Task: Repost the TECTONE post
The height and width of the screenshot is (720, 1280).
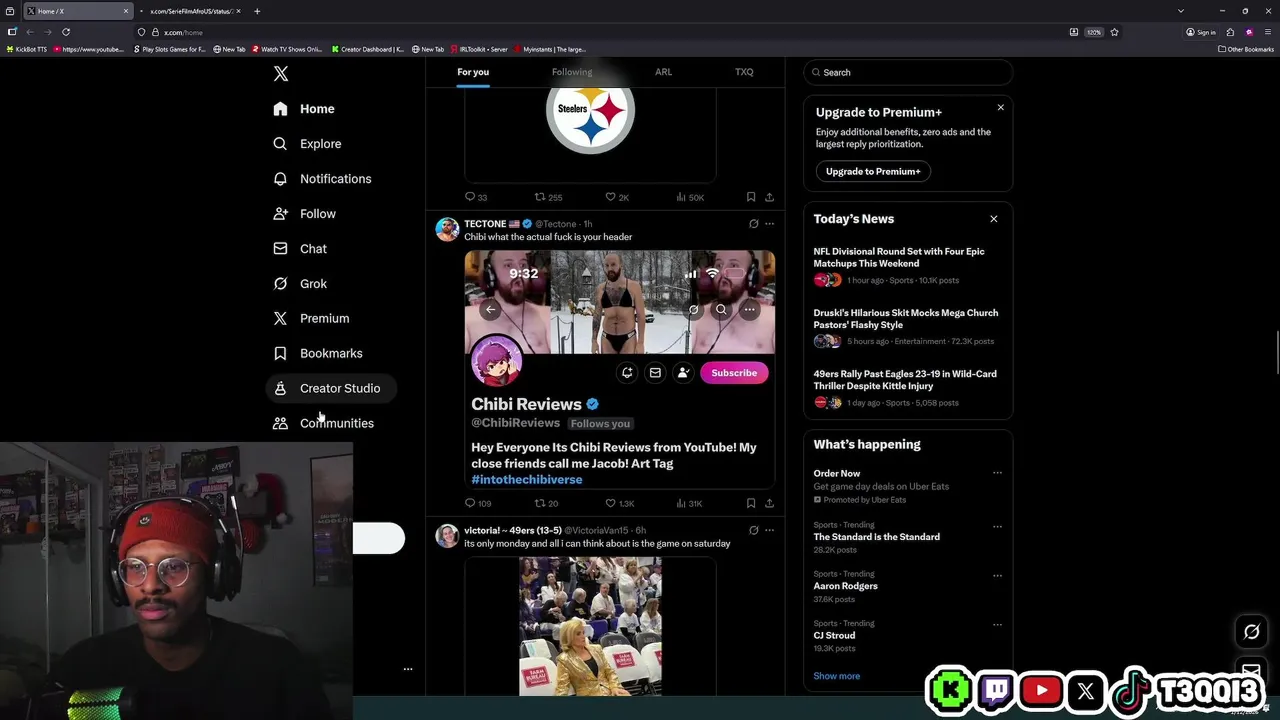Action: [x=546, y=503]
